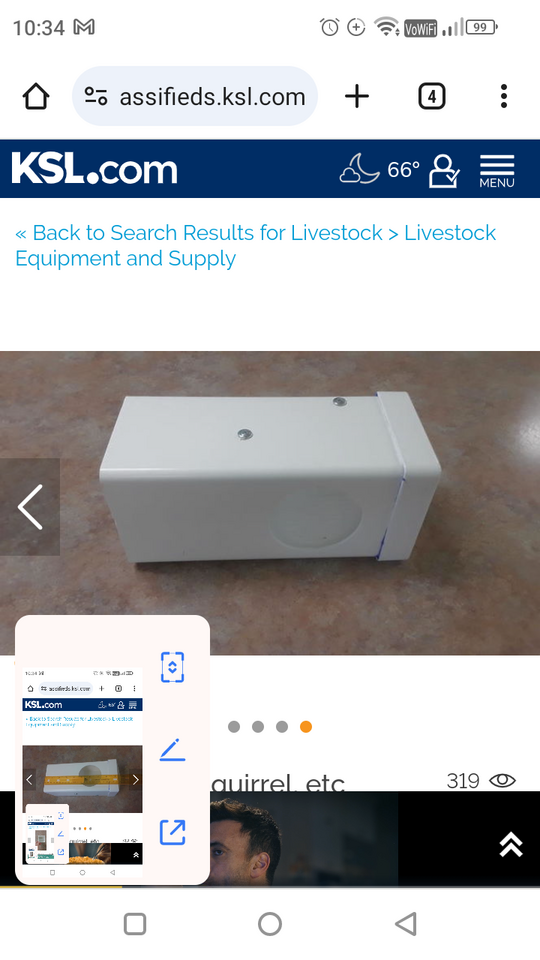This screenshot has height=960, width=540.
Task: Open the user account icon
Action: click(x=444, y=170)
